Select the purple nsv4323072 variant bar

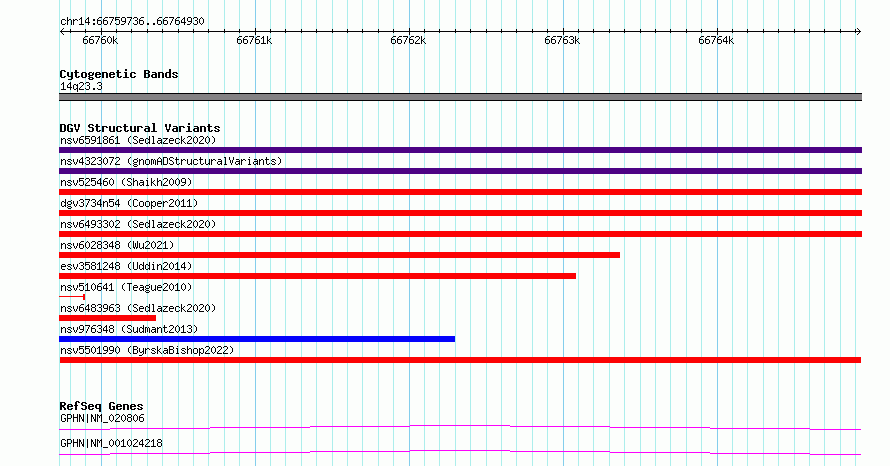[x=460, y=171]
